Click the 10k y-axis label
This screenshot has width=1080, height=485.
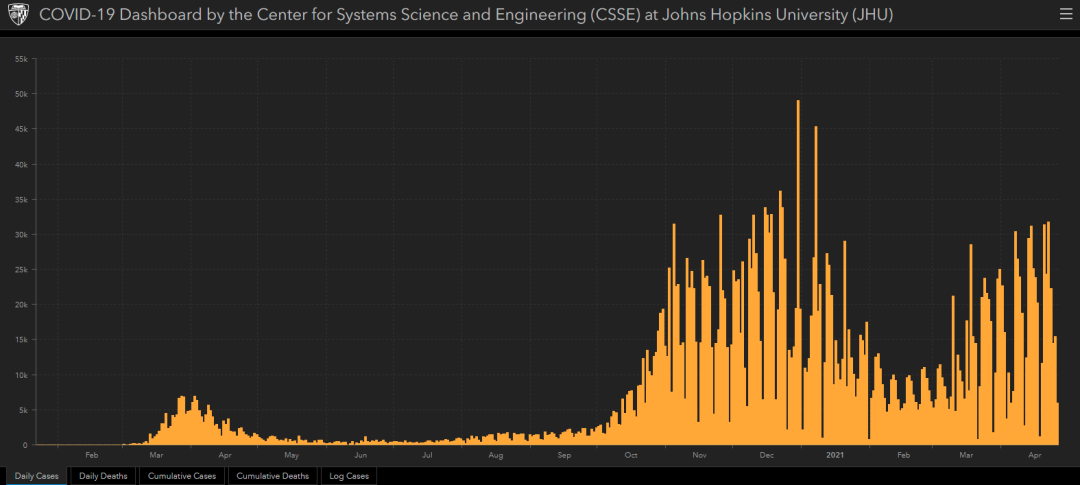21,375
